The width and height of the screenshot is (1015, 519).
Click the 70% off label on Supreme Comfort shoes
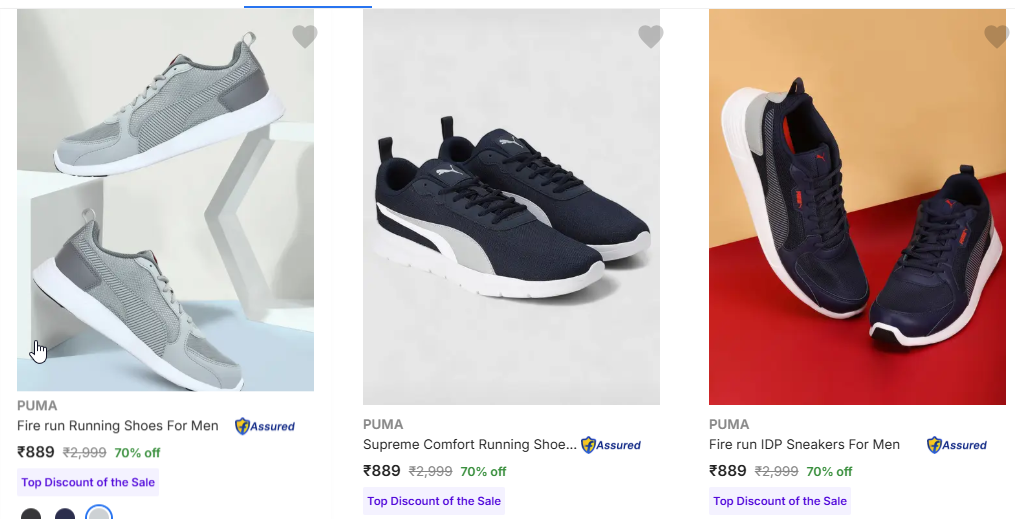tap(483, 472)
